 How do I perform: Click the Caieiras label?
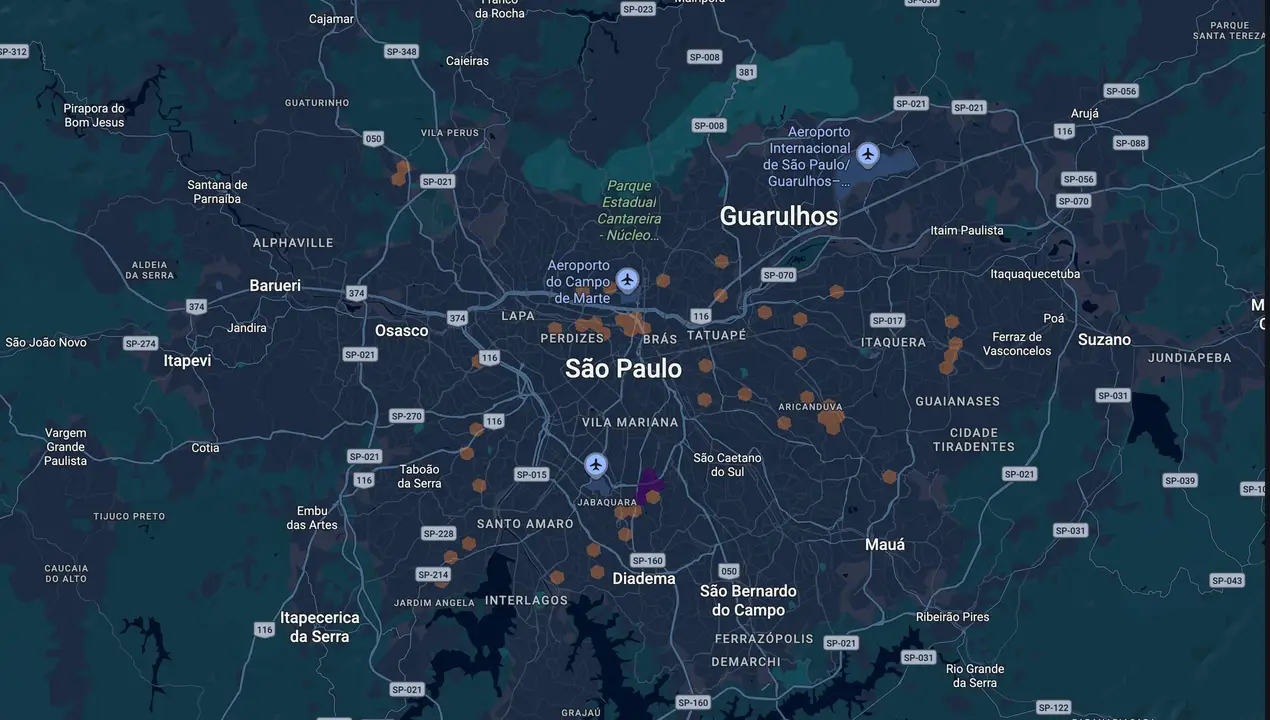point(467,61)
